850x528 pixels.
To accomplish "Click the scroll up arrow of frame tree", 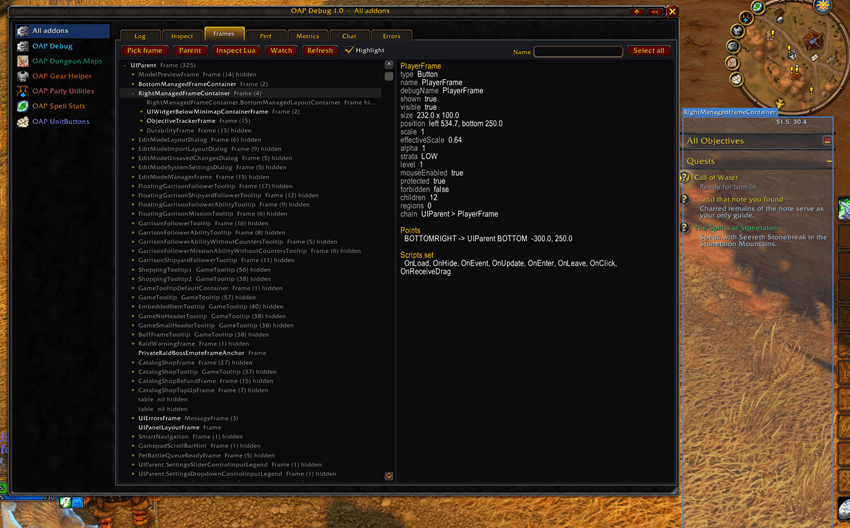I will pyautogui.click(x=389, y=65).
